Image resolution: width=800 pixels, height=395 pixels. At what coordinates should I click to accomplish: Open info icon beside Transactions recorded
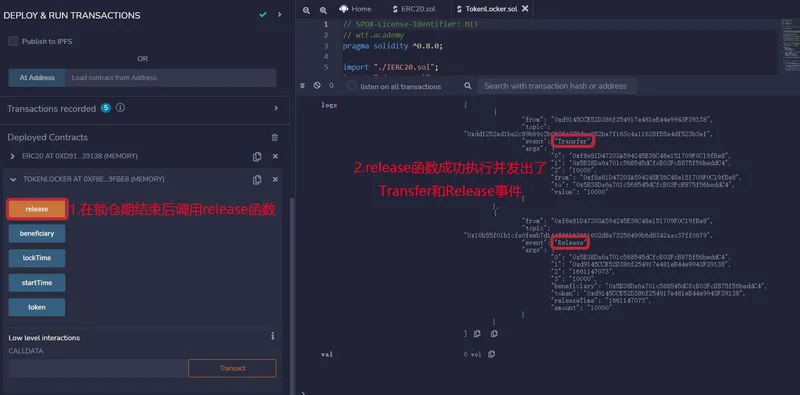[120, 108]
